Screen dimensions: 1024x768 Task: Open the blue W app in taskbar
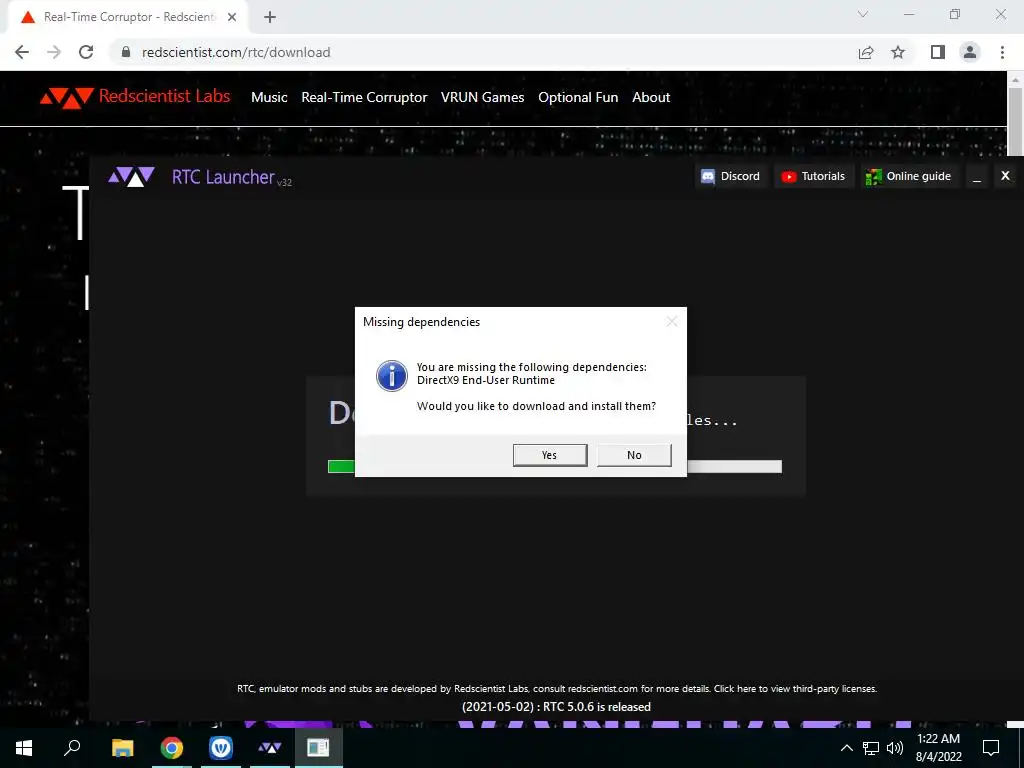(221, 748)
